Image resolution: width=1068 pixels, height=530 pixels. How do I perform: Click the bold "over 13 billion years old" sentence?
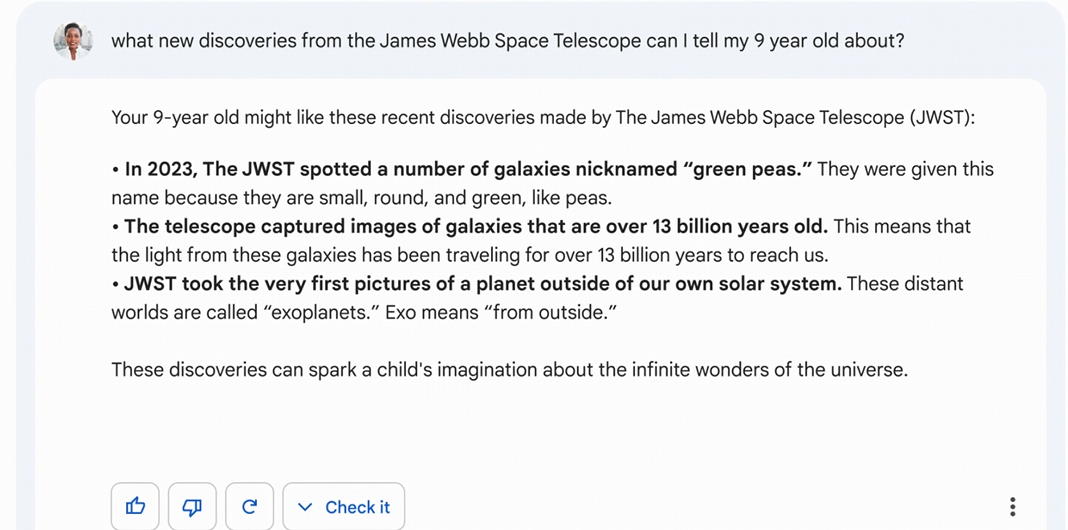476,226
